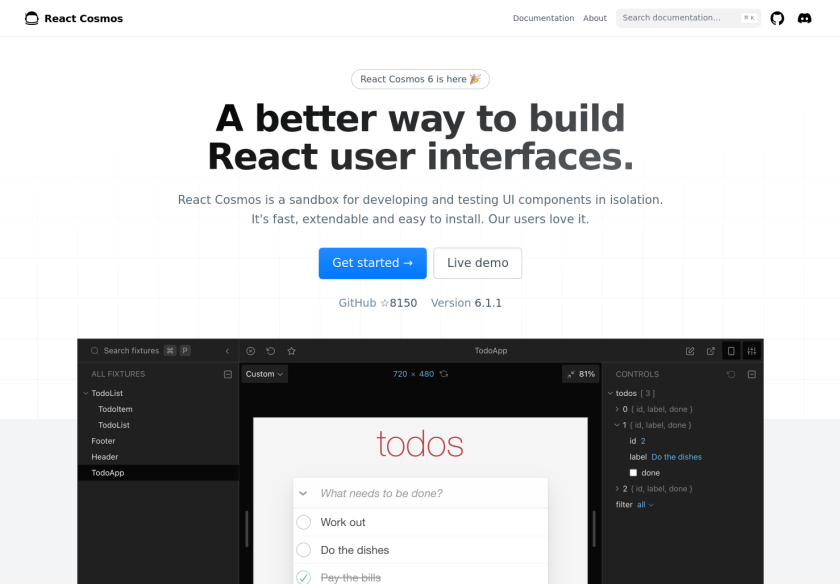Click React Cosmos 6 is here badge

420,79
